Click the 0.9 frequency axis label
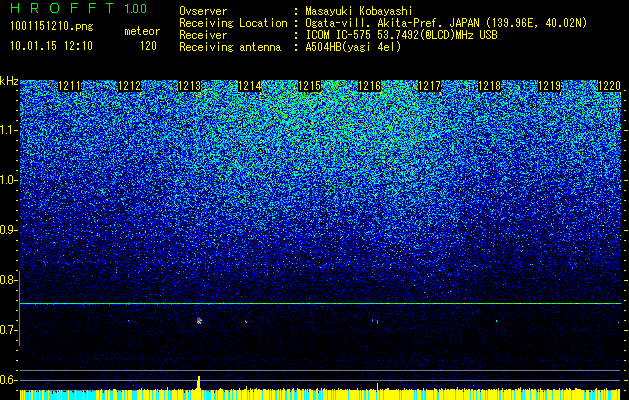Image resolution: width=629 pixels, height=400 pixels. click(7, 230)
